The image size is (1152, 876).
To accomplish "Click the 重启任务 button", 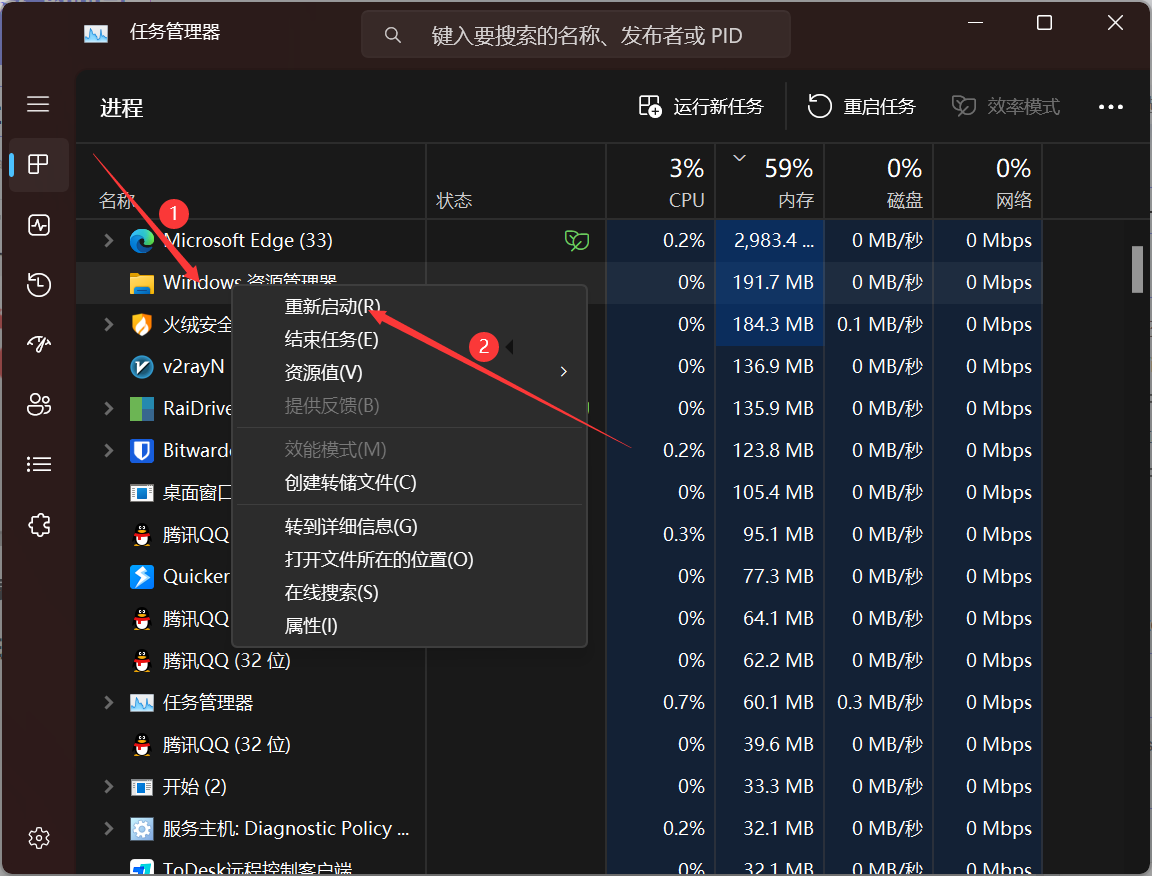I will (x=861, y=107).
